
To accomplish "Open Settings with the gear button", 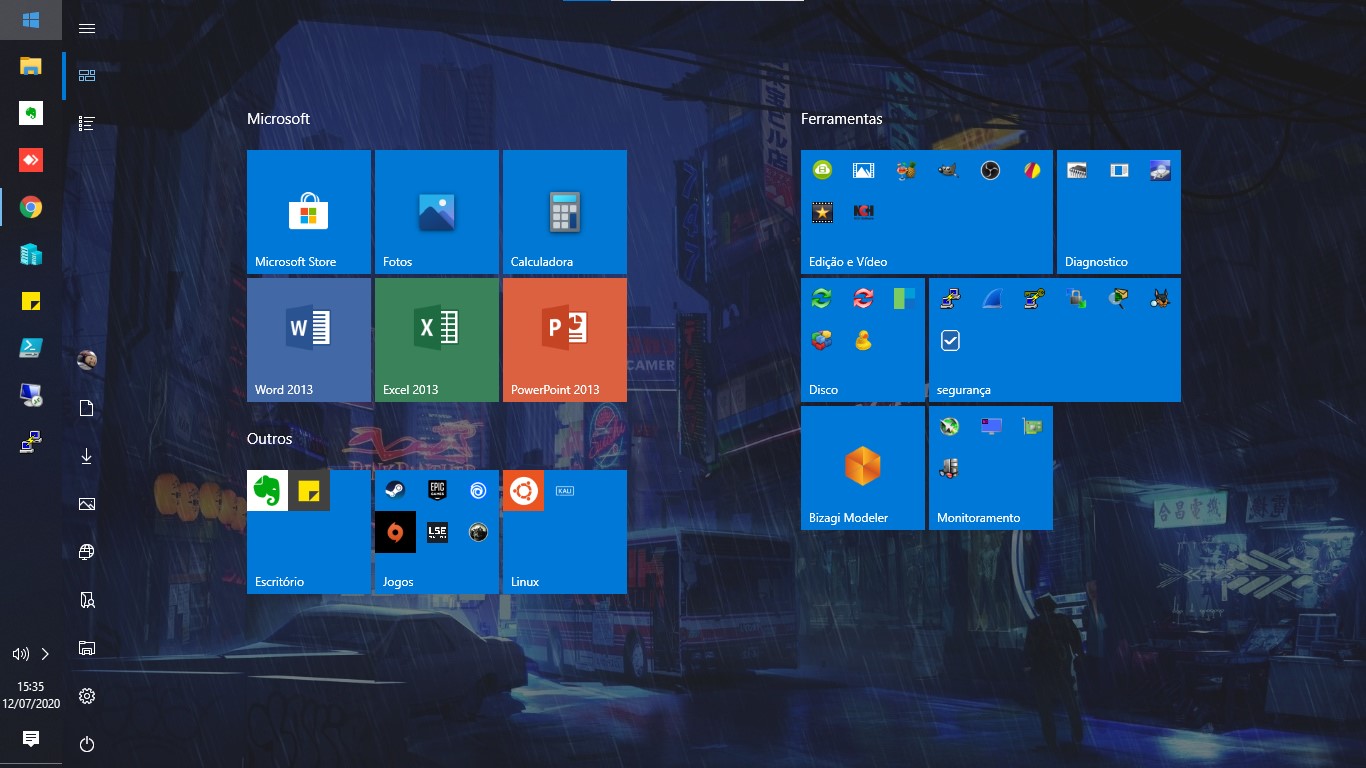I will click(87, 696).
